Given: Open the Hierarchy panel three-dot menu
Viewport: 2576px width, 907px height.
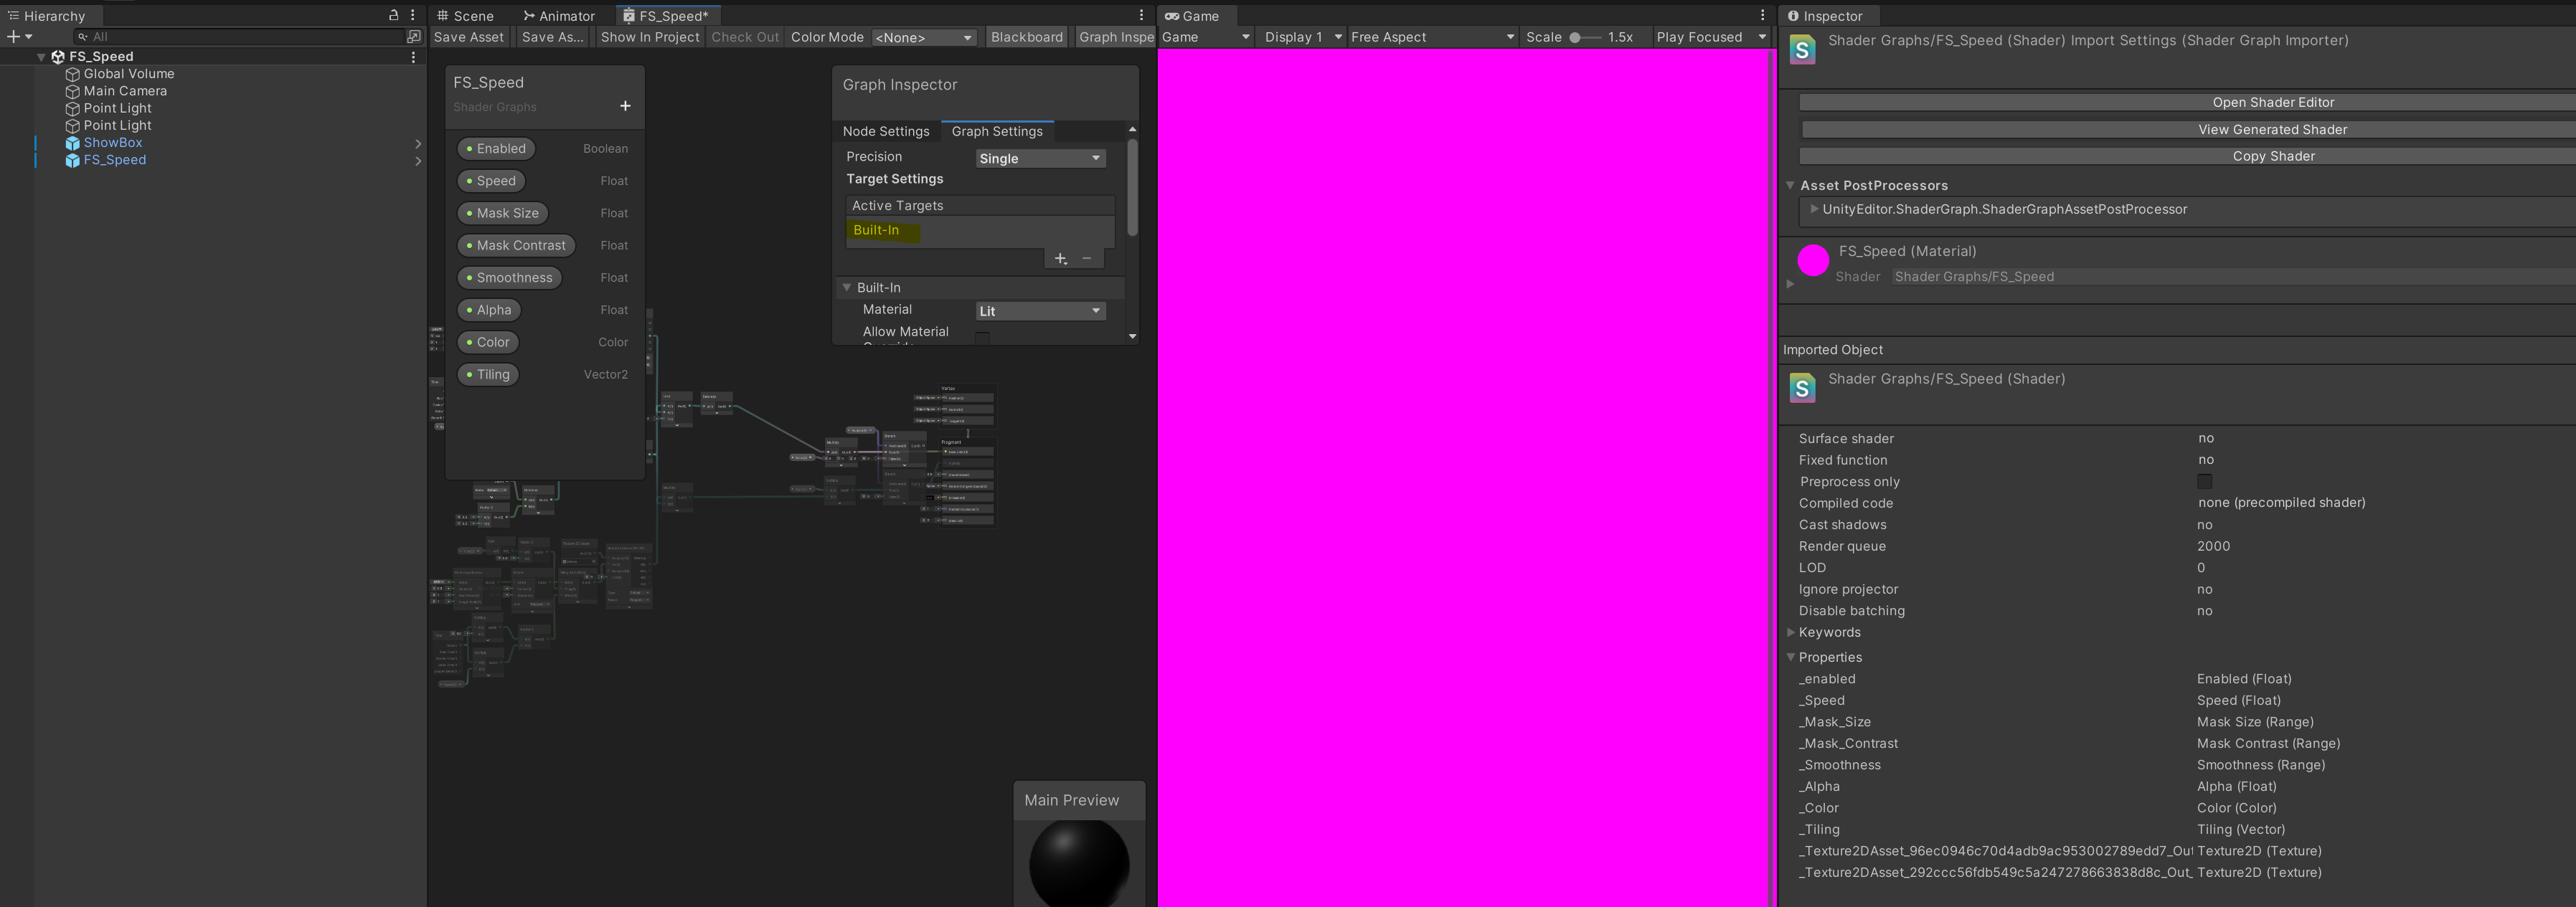Looking at the screenshot, I should 413,15.
